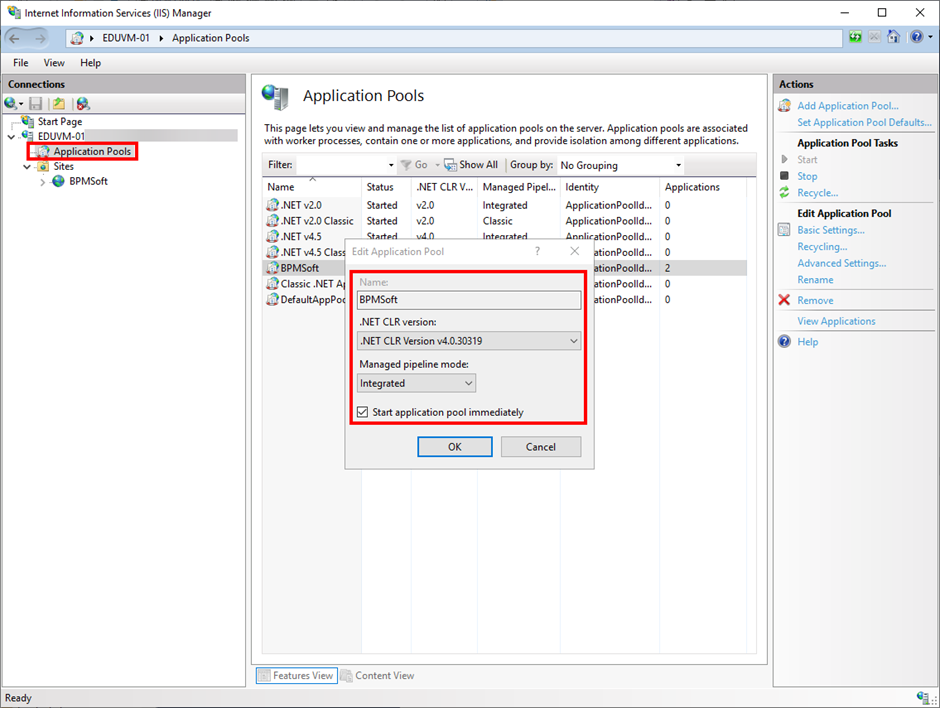Open the Group by No Grouping dropdown

[620, 165]
